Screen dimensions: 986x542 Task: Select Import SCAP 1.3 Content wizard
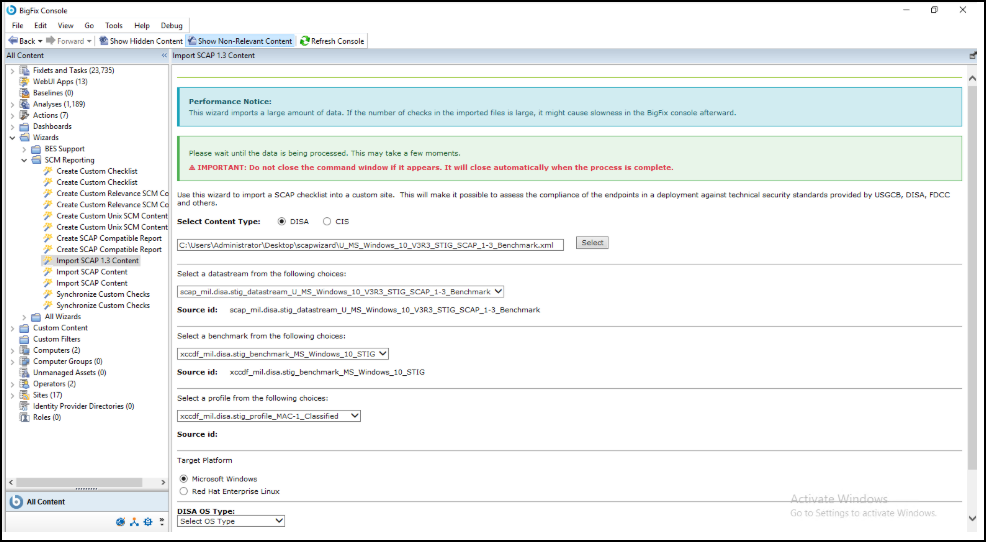pos(97,260)
